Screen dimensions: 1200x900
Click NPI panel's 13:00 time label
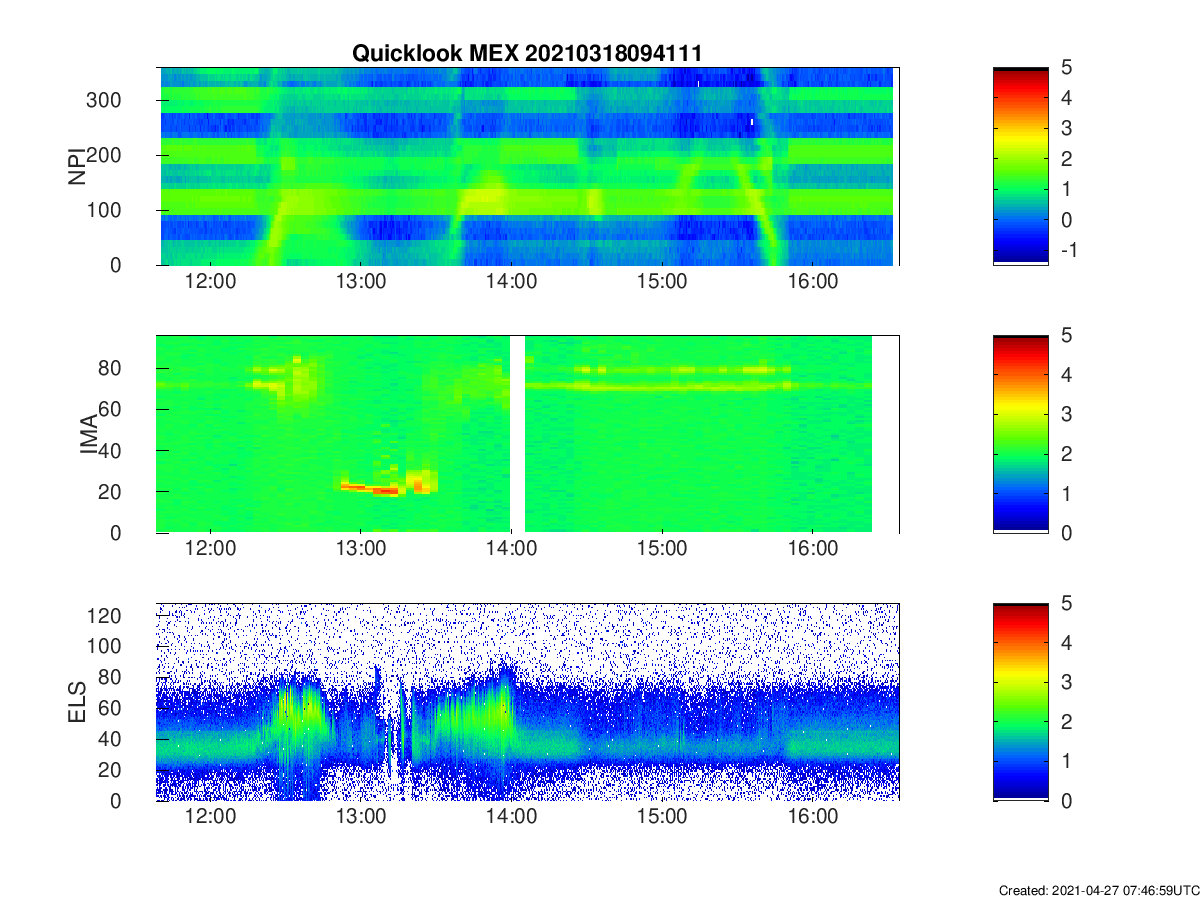coord(361,283)
